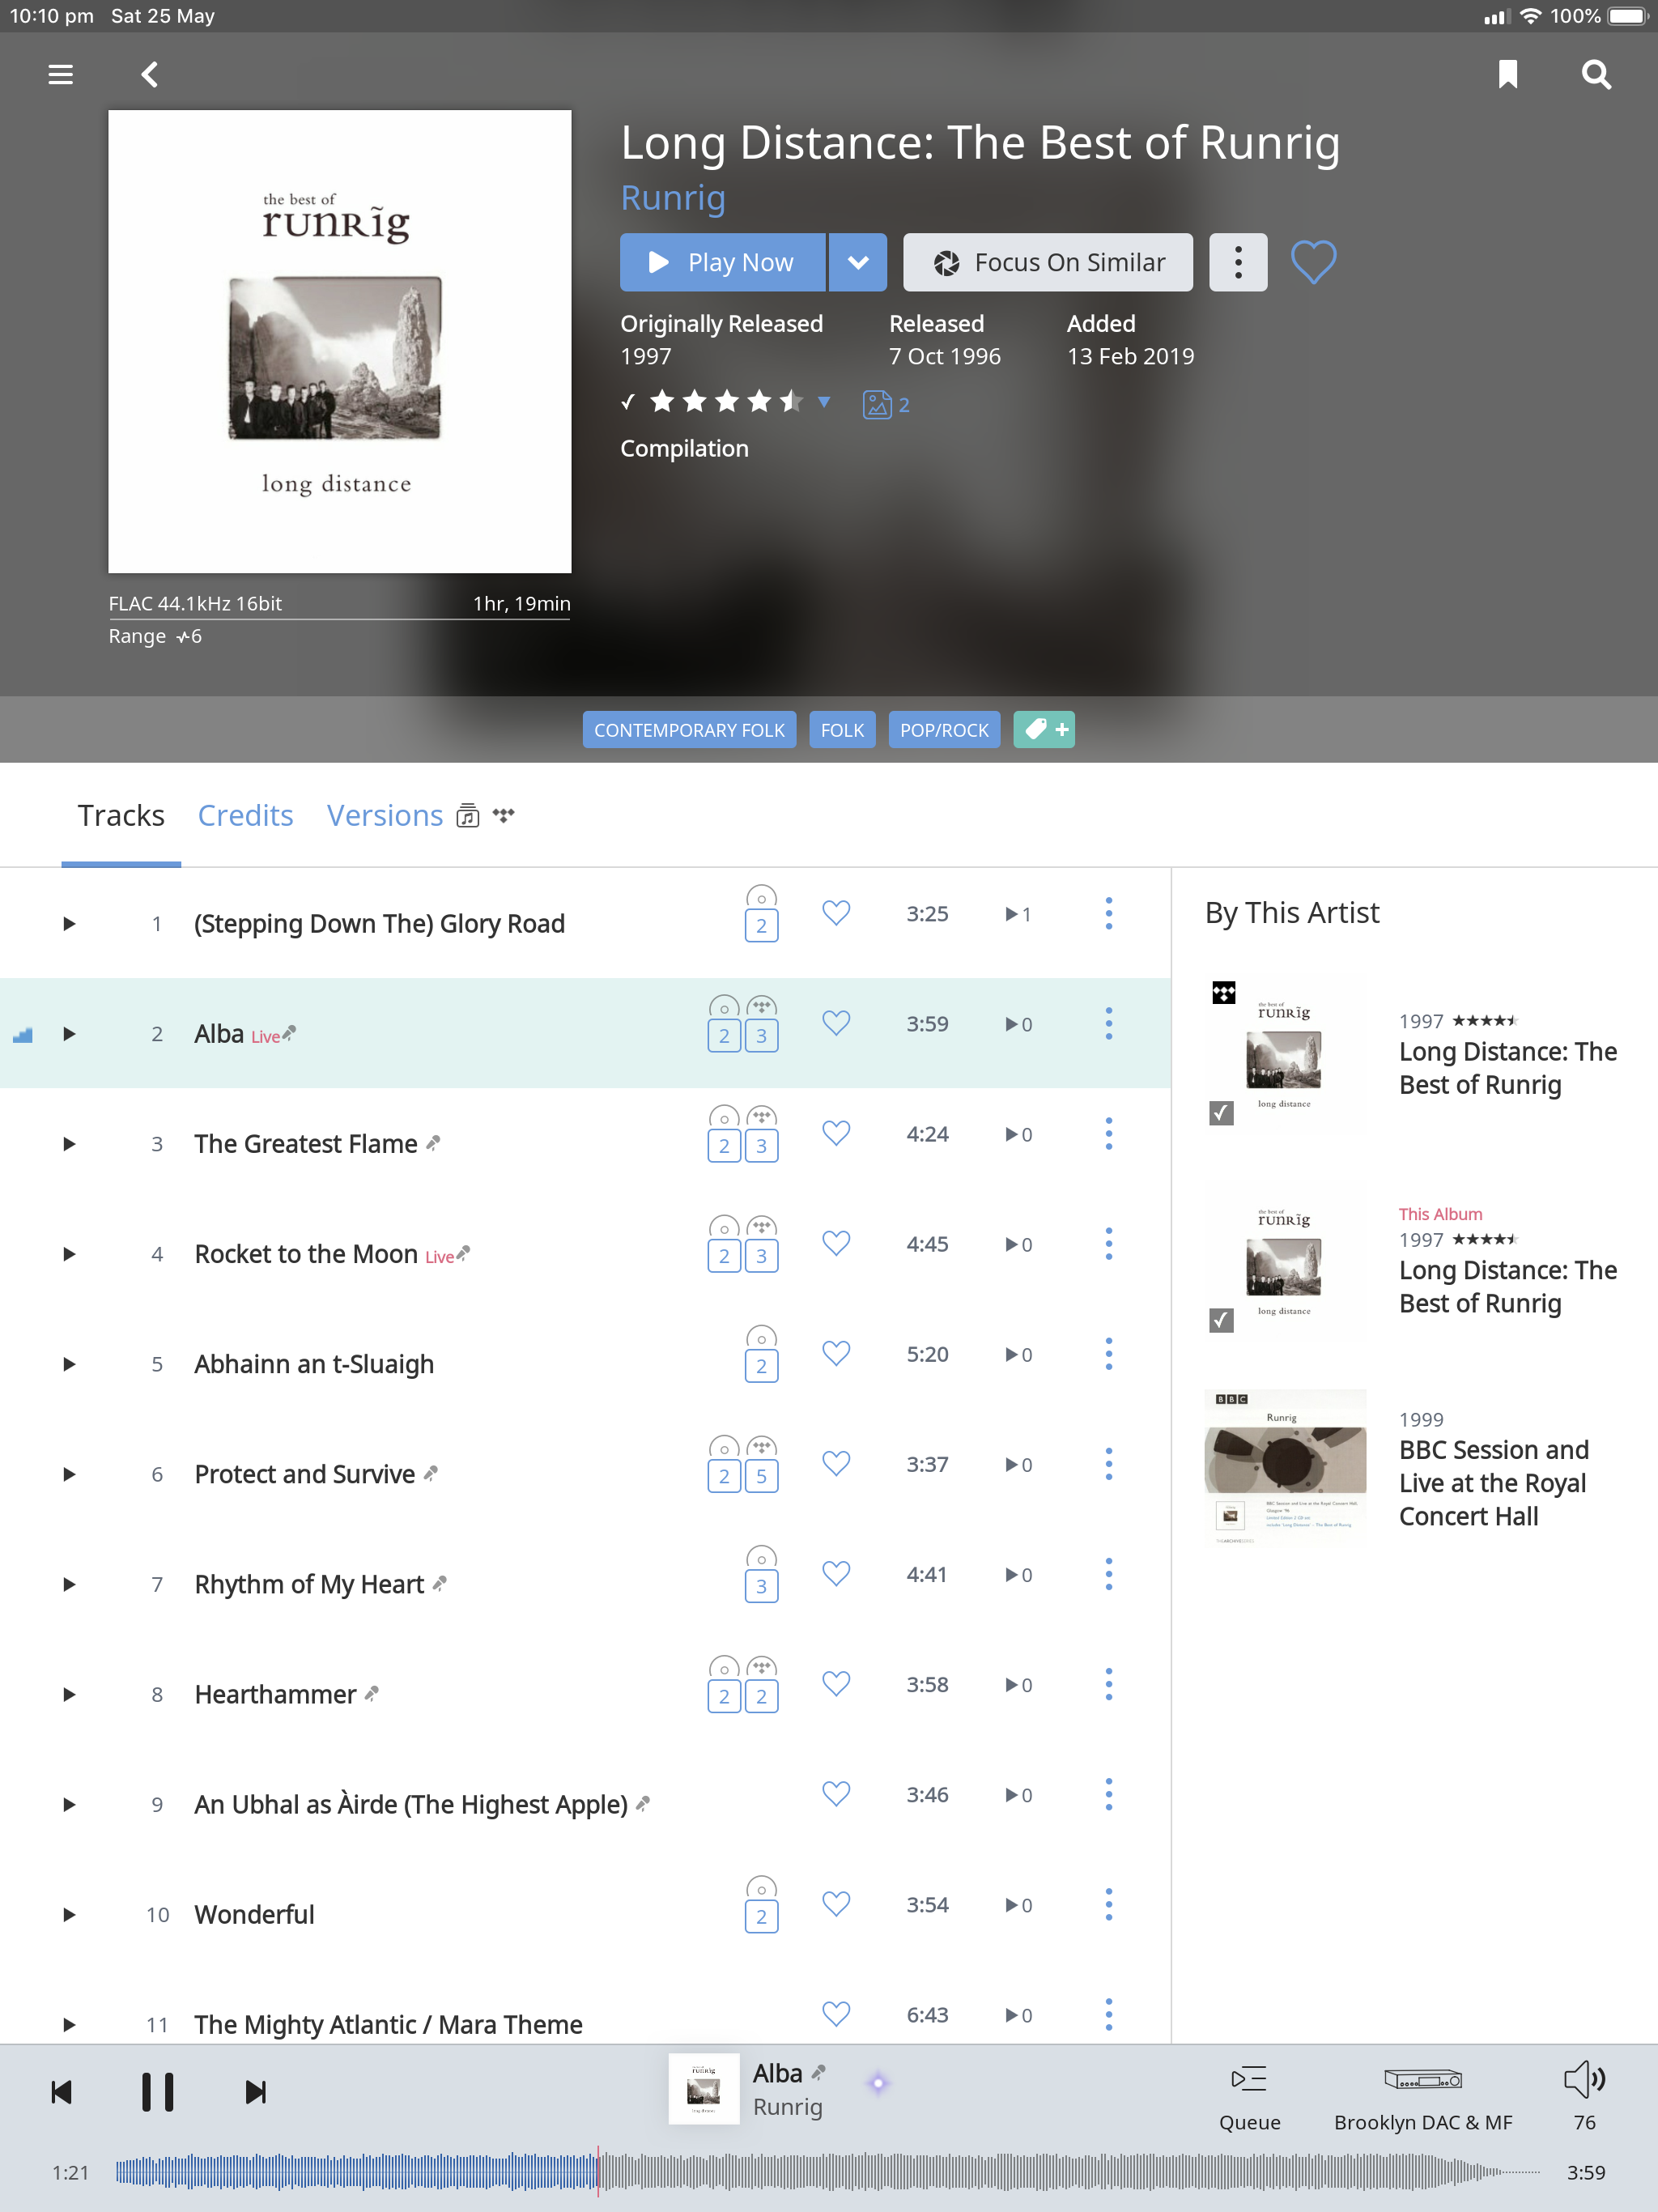
Task: Open the play Queue
Action: point(1249,2098)
